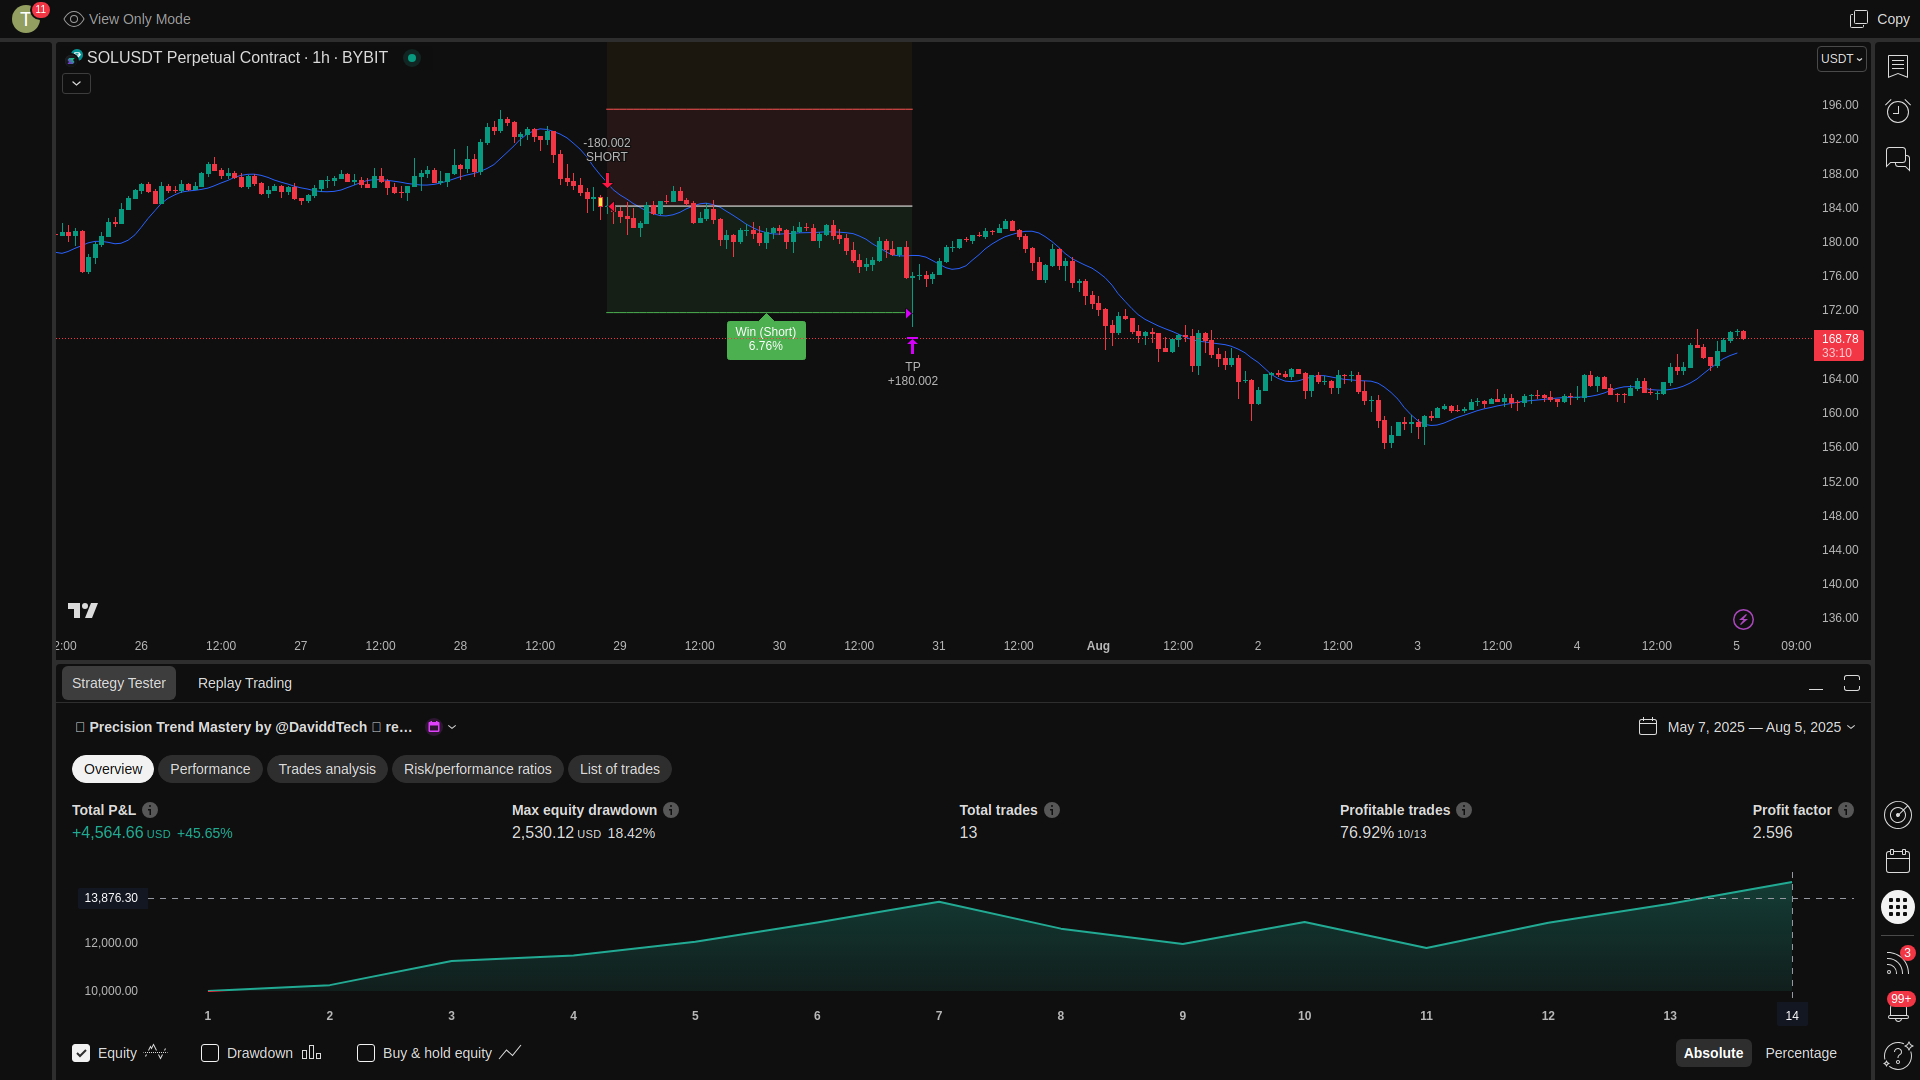Click the +4,564.66 USD Total P&L value
Image resolution: width=1920 pixels, height=1080 pixels.
point(121,833)
